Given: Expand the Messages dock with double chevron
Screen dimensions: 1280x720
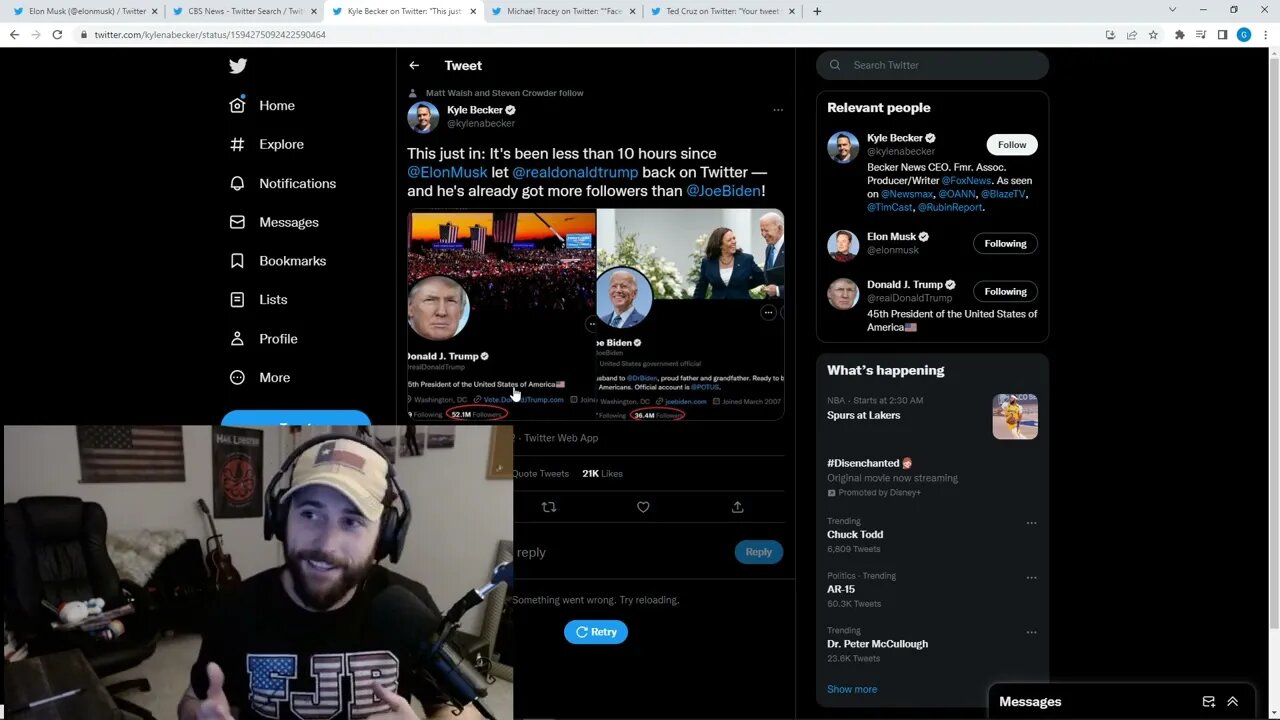Looking at the screenshot, I should pos(1233,702).
